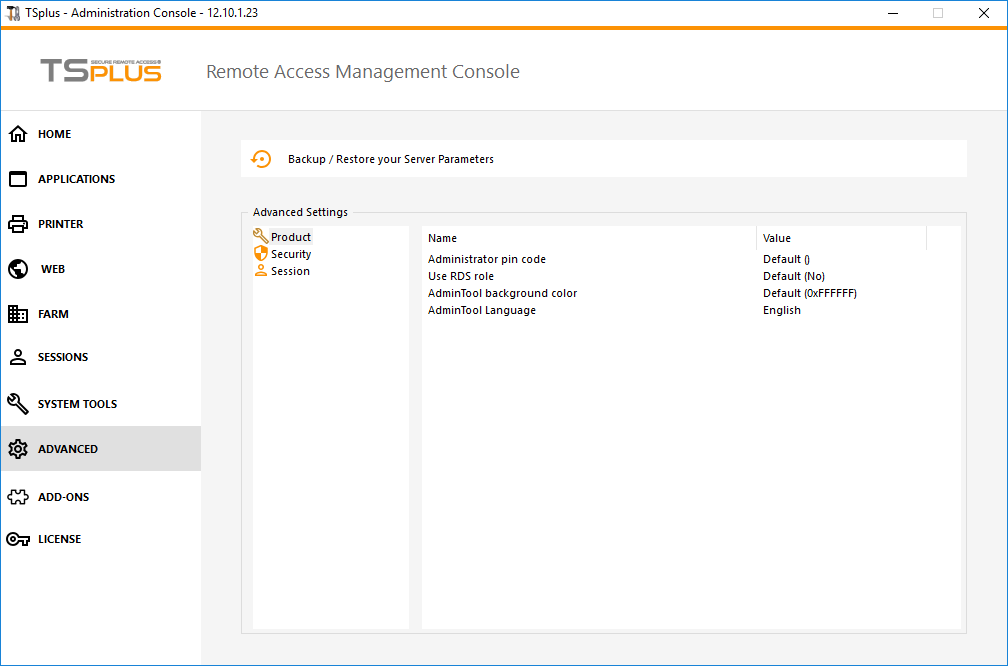Click the TSplus logo in header

(101, 71)
